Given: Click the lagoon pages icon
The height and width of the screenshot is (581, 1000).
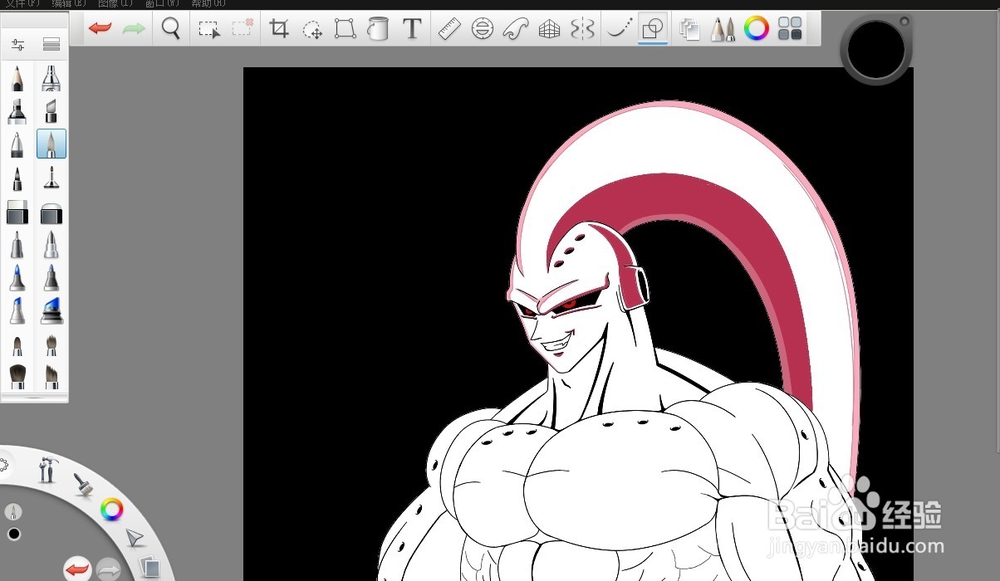Looking at the screenshot, I should [149, 566].
